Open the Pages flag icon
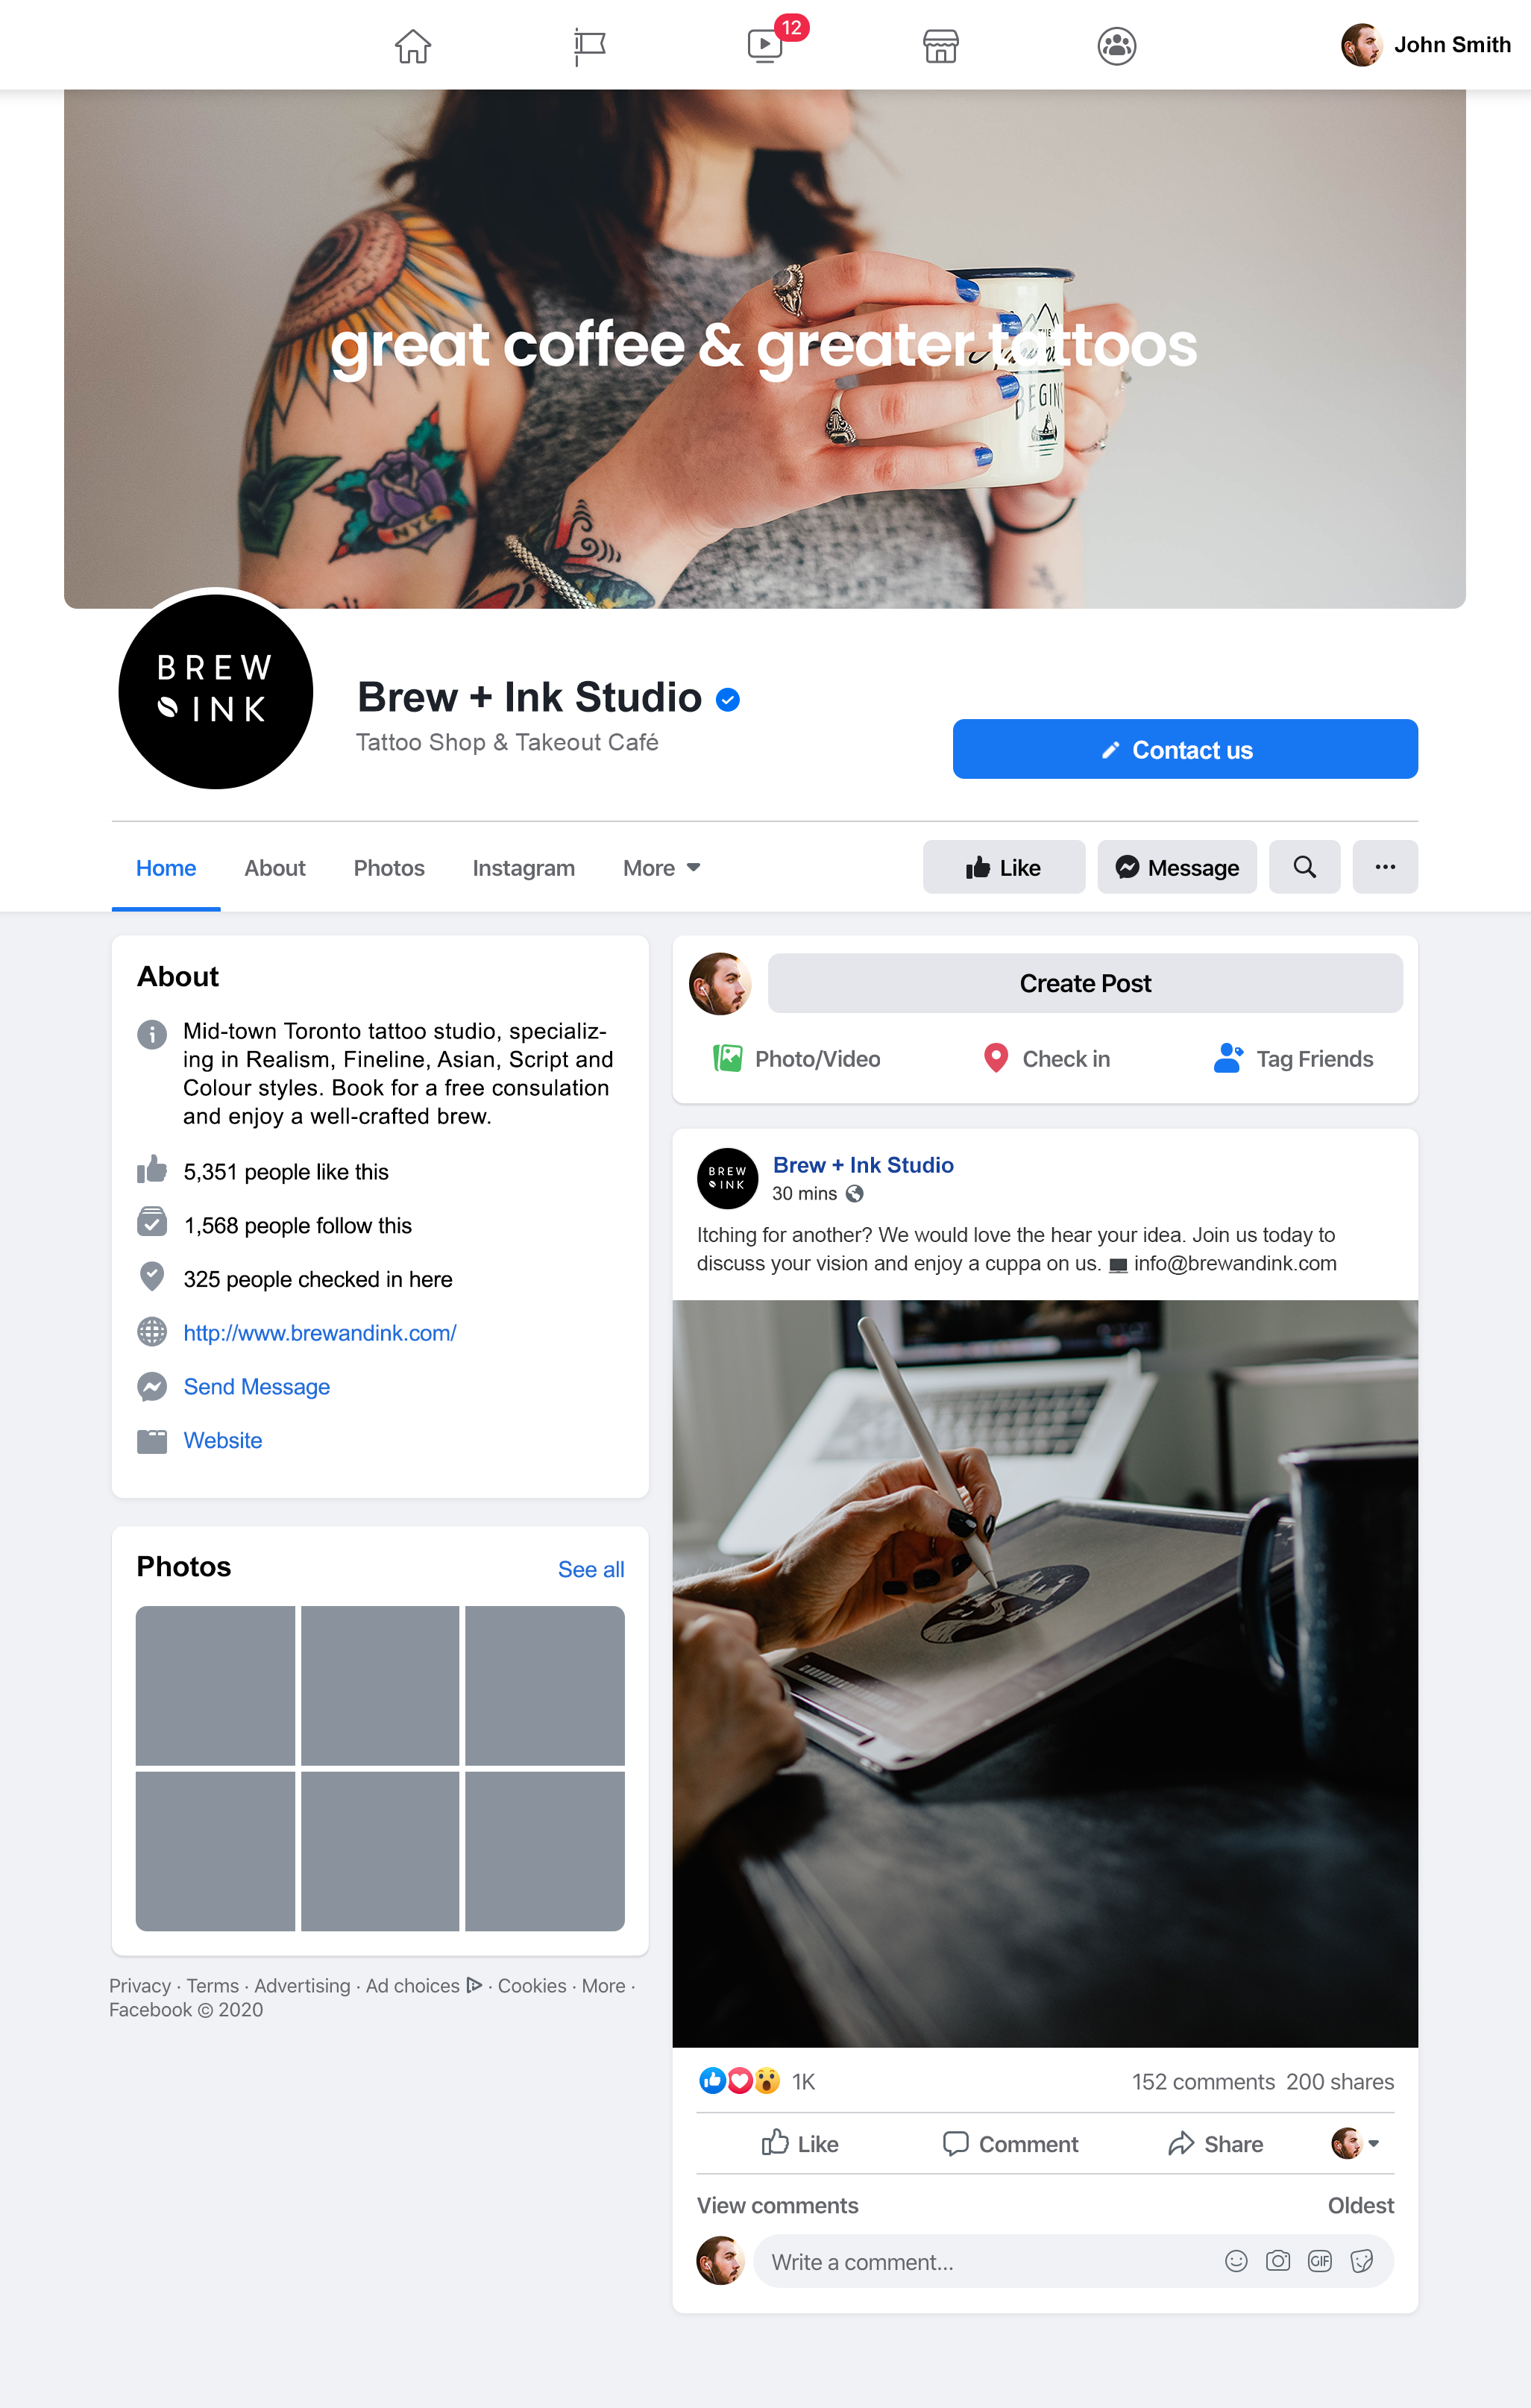The width and height of the screenshot is (1531, 2408). [589, 46]
